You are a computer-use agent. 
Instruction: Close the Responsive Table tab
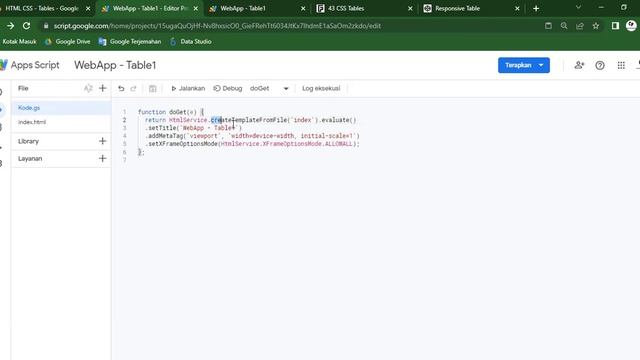tap(517, 8)
